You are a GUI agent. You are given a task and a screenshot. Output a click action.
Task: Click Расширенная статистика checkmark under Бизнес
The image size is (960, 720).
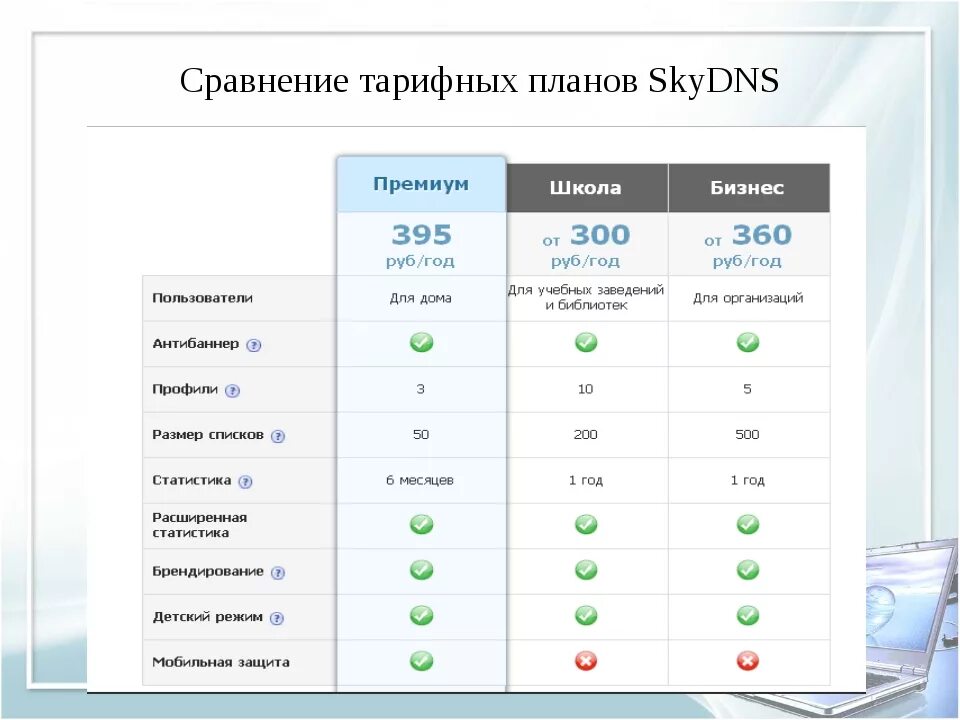[x=748, y=524]
